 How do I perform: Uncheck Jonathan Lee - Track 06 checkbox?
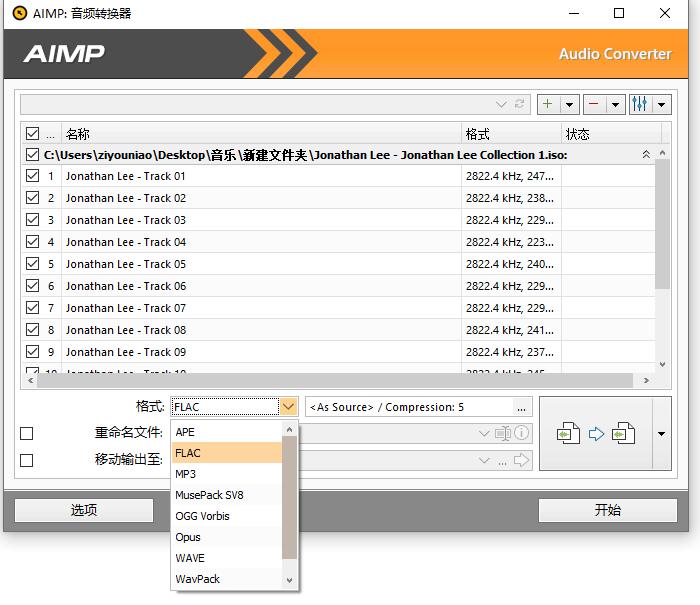click(x=33, y=286)
